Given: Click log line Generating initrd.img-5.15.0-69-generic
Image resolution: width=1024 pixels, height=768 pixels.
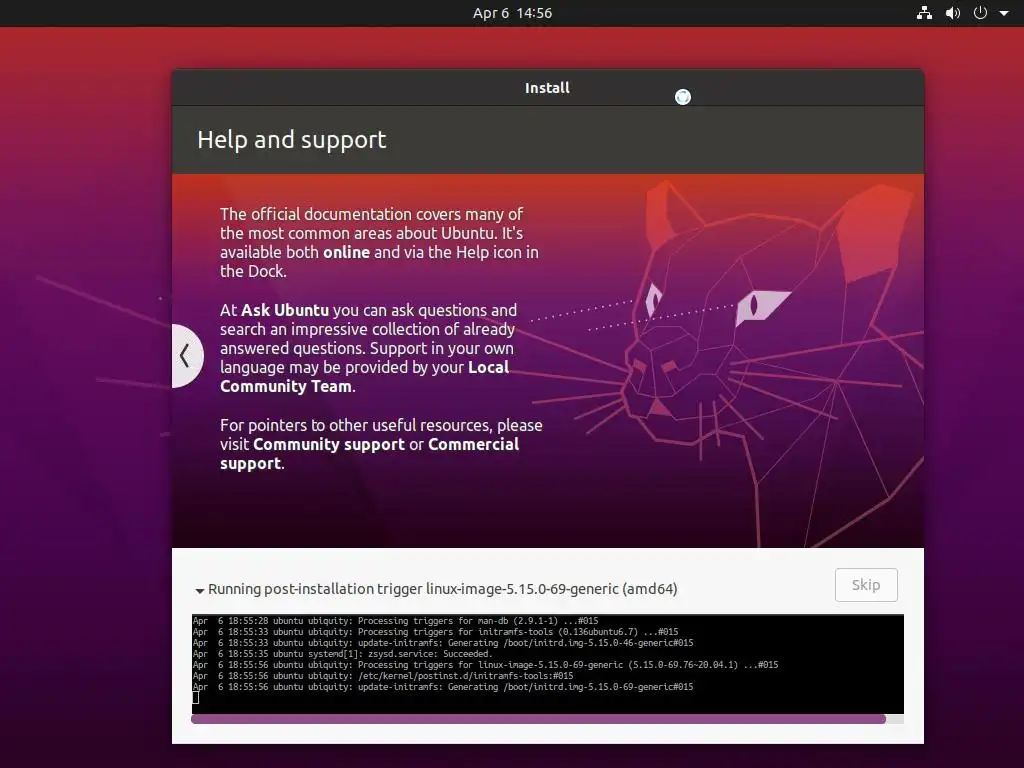Looking at the screenshot, I should 443,687.
